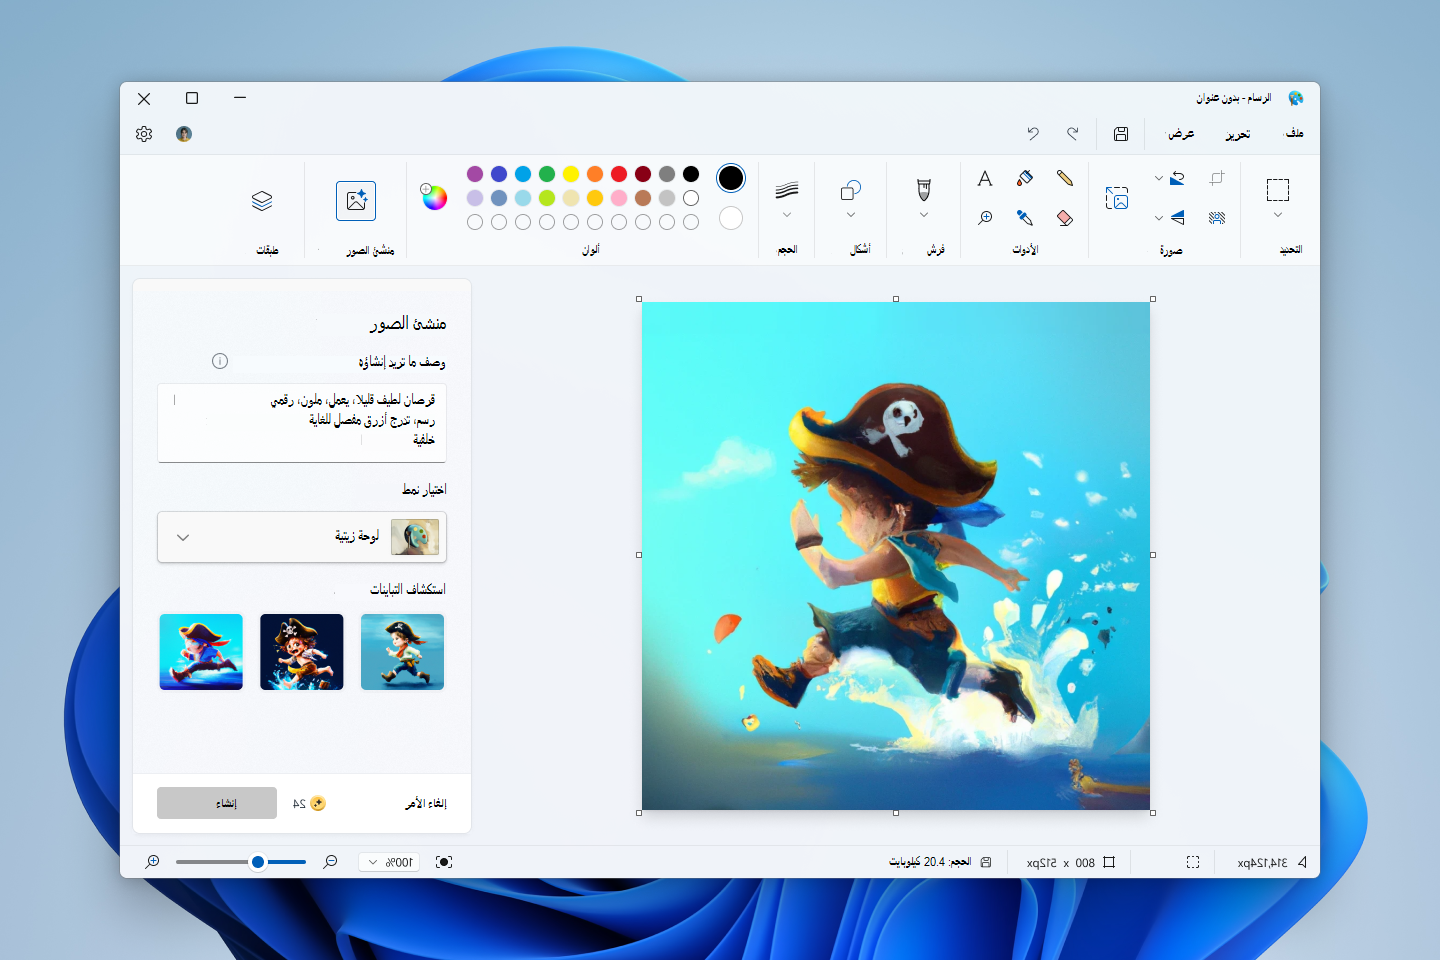Pick the green swatch in the palette
Image resolution: width=1440 pixels, height=960 pixels.
[x=547, y=174]
